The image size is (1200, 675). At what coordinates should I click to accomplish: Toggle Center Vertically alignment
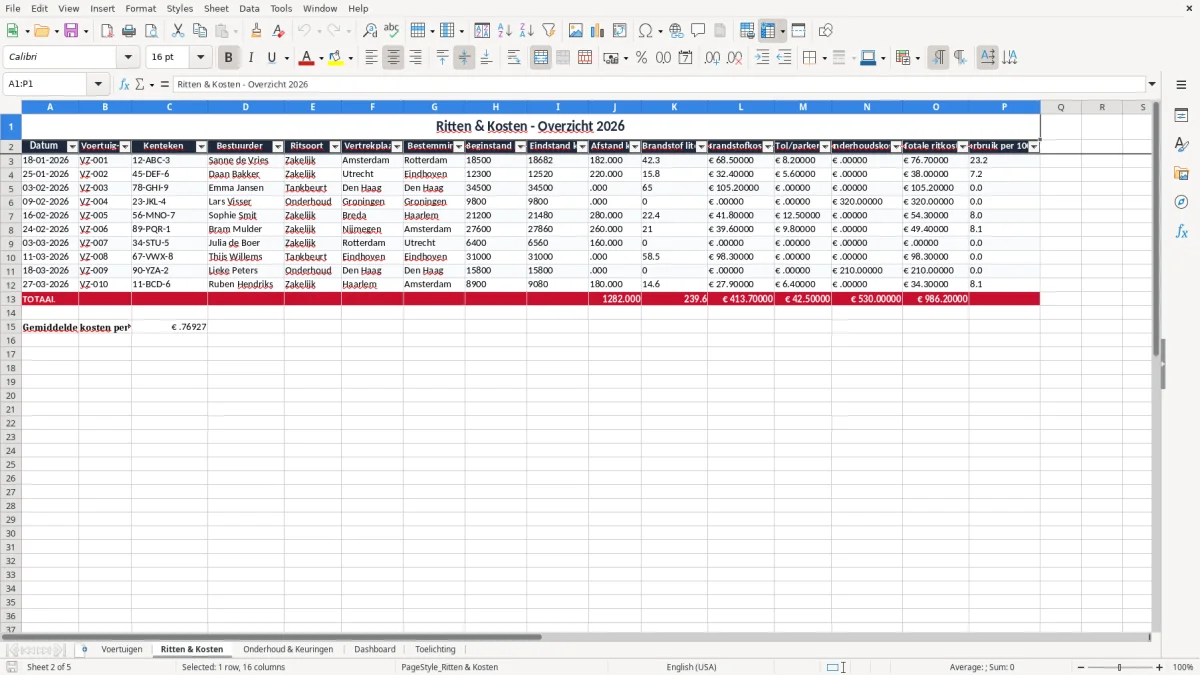pos(464,58)
